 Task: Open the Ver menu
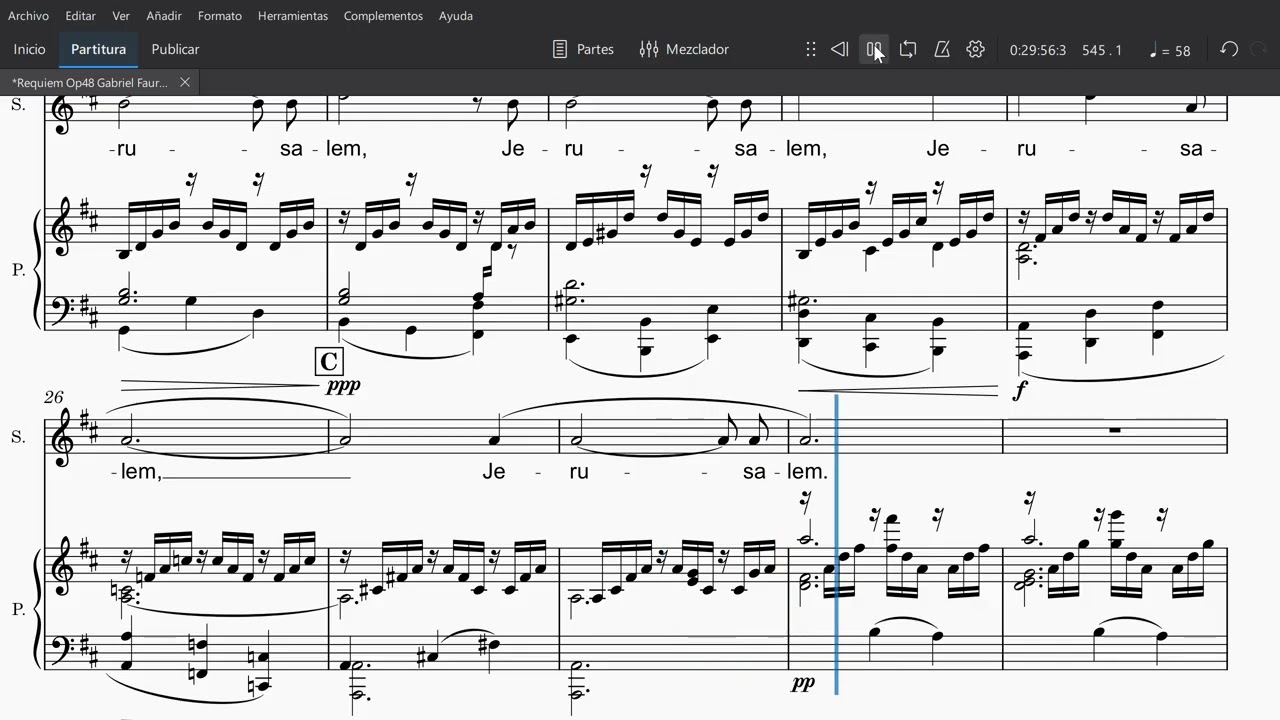(x=121, y=16)
